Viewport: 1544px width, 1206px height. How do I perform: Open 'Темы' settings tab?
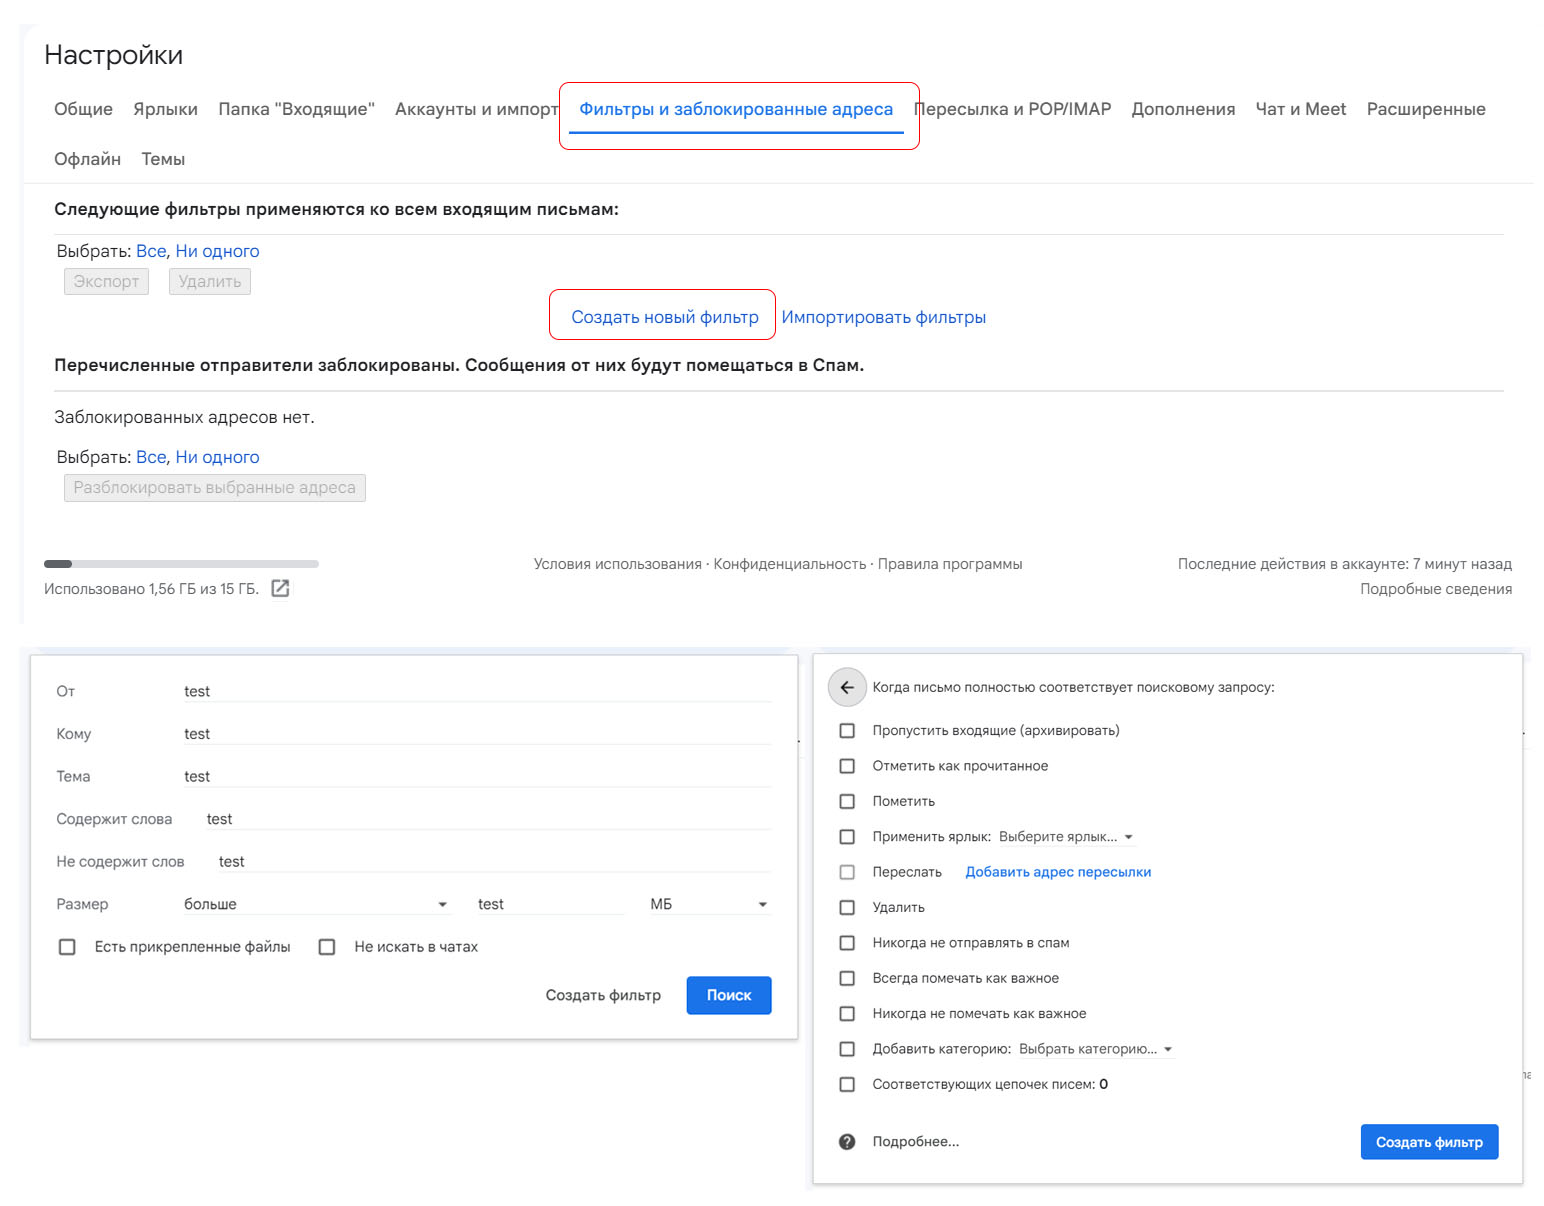[x=163, y=159]
